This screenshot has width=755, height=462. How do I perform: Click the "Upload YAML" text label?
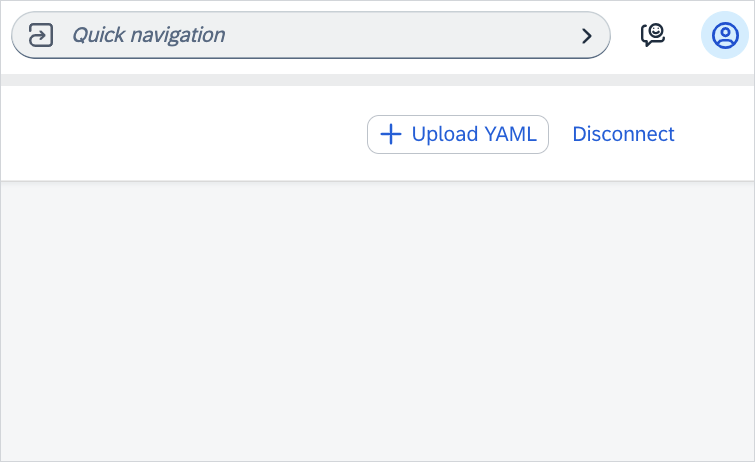click(x=474, y=134)
